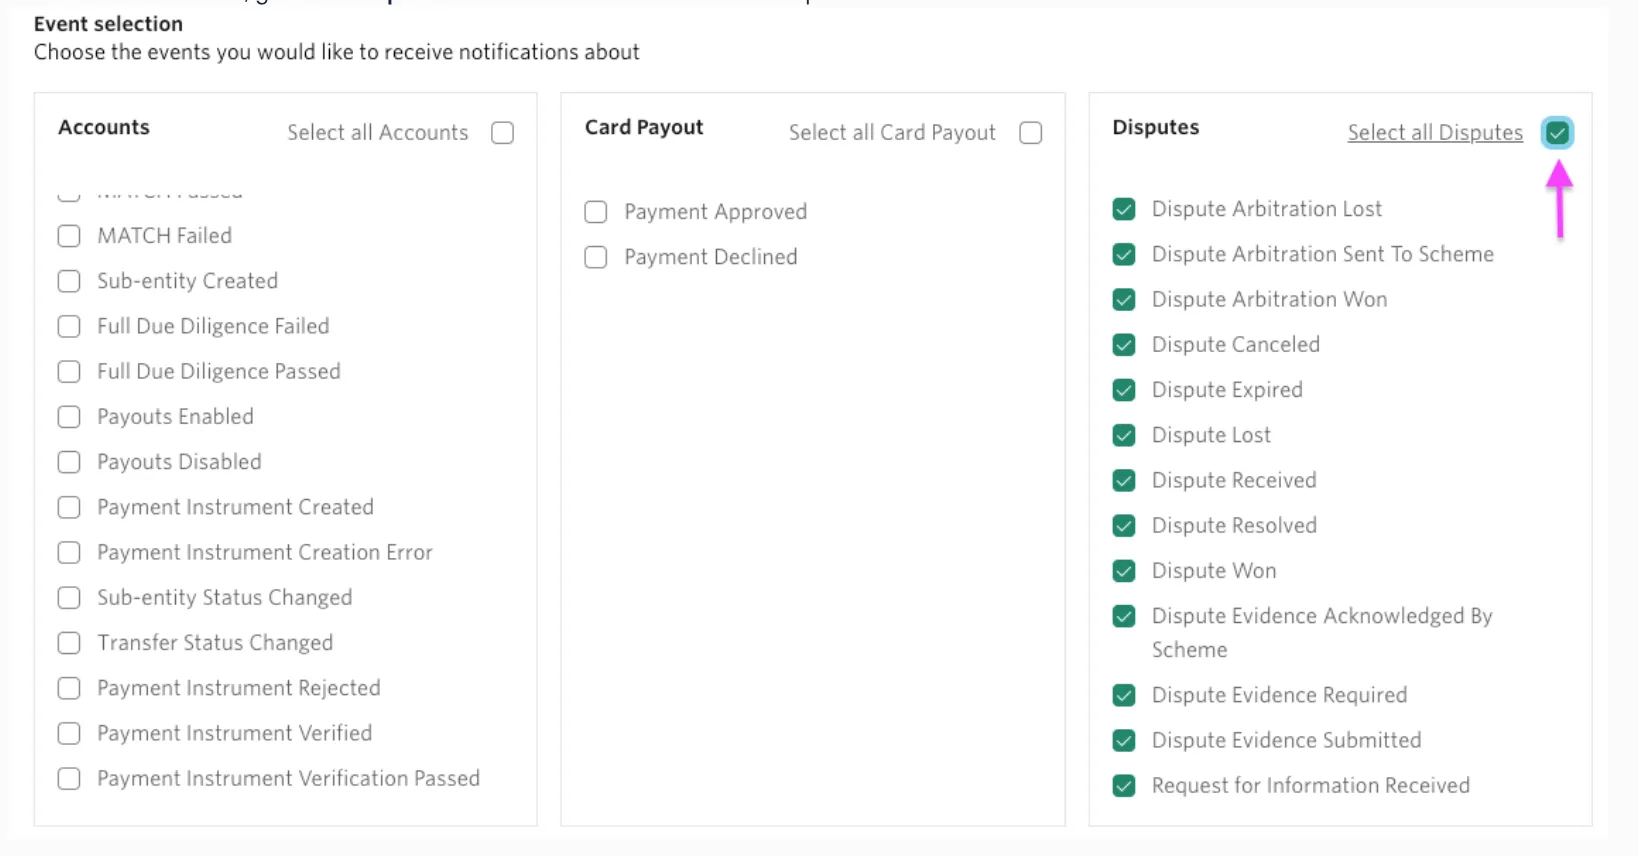
Task: Click the Event selection heading
Action: pyautogui.click(x=108, y=24)
